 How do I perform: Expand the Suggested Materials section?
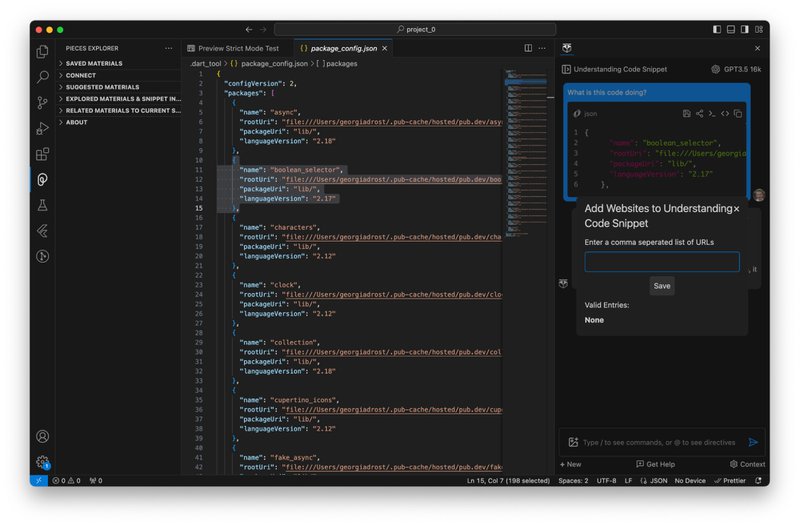(x=118, y=87)
